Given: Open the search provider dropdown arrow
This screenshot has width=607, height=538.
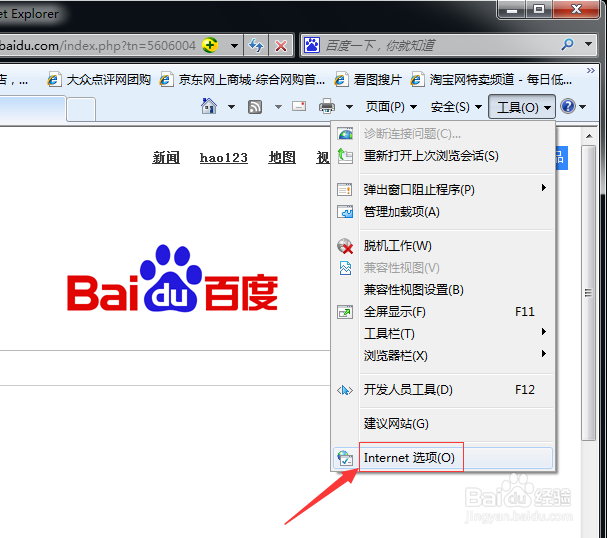Looking at the screenshot, I should (588, 44).
